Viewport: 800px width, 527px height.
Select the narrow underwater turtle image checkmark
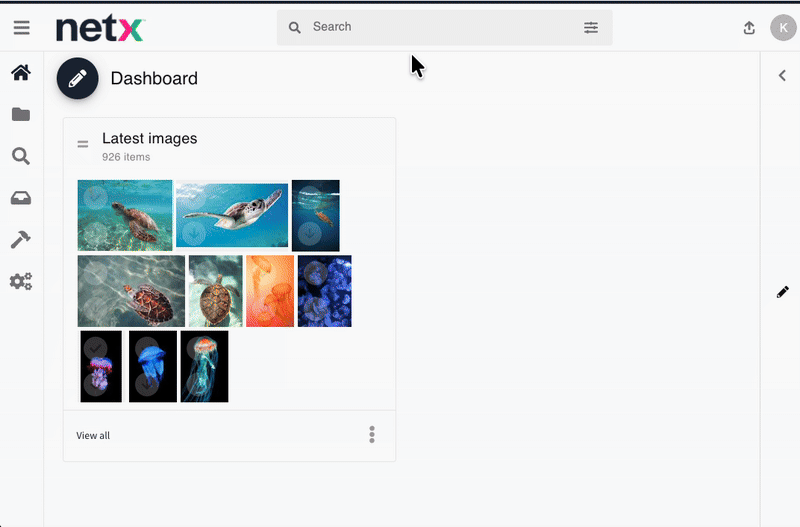tap(309, 197)
